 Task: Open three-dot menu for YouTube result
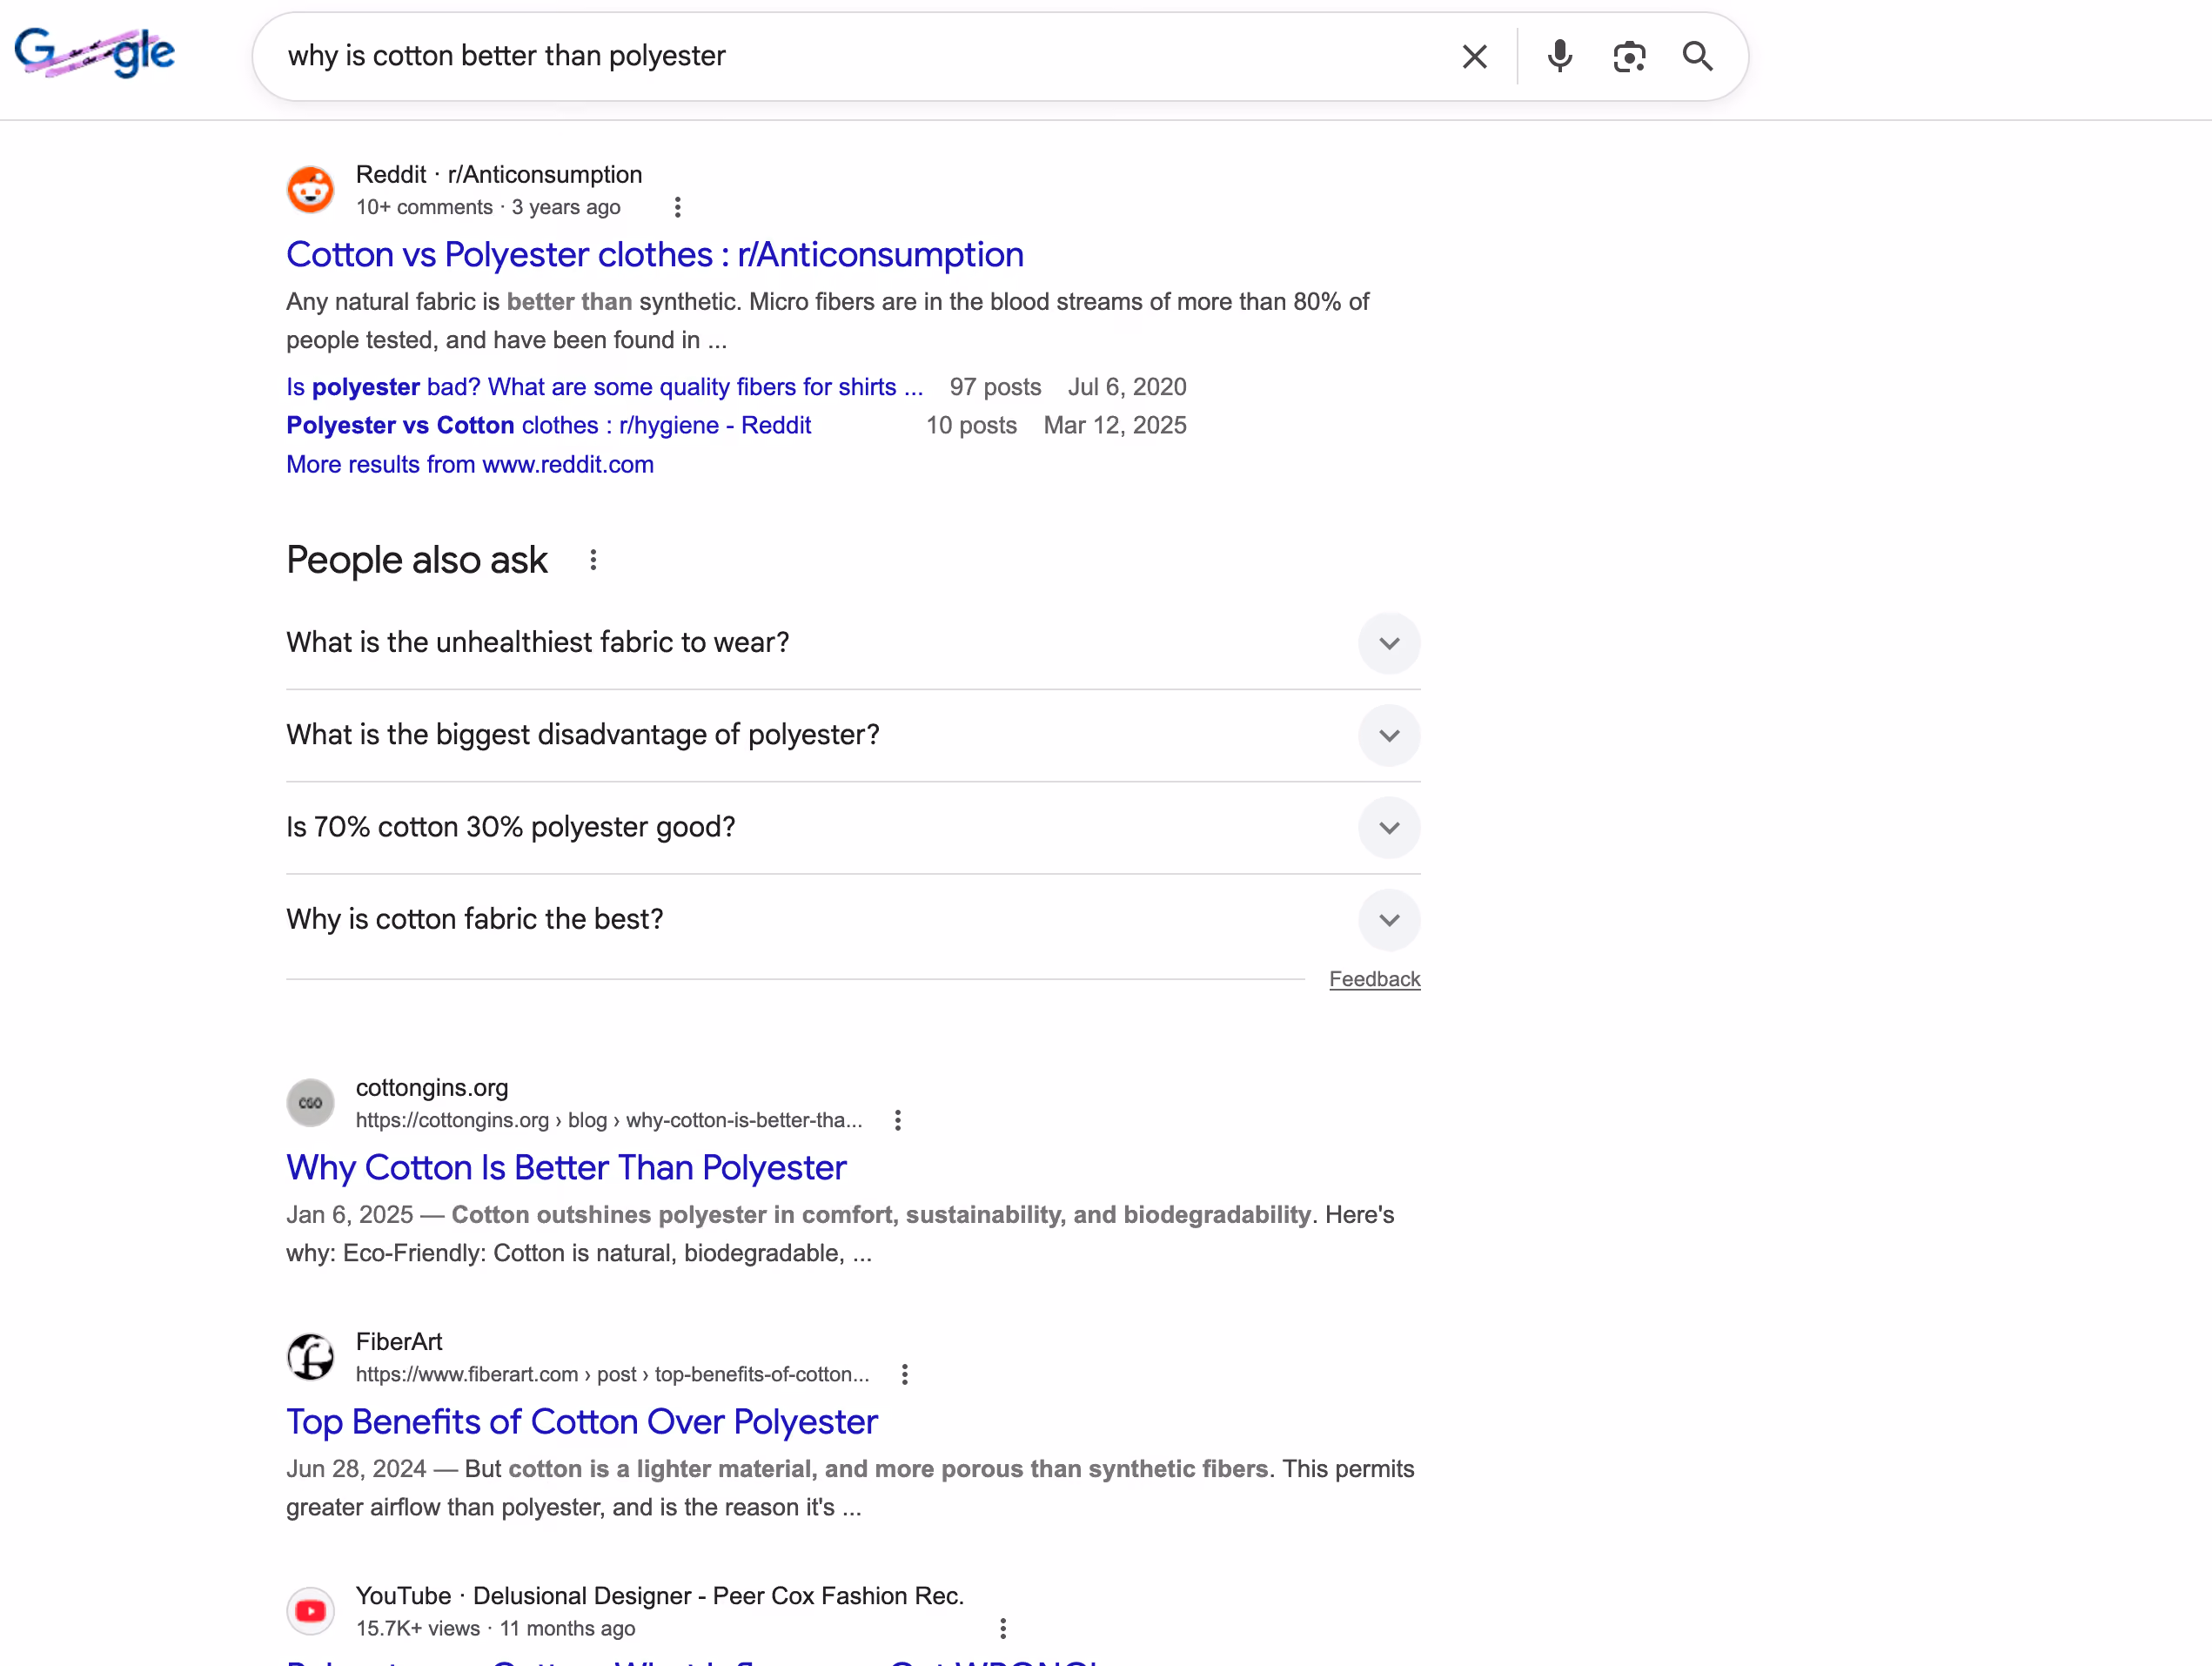pos(1003,1628)
